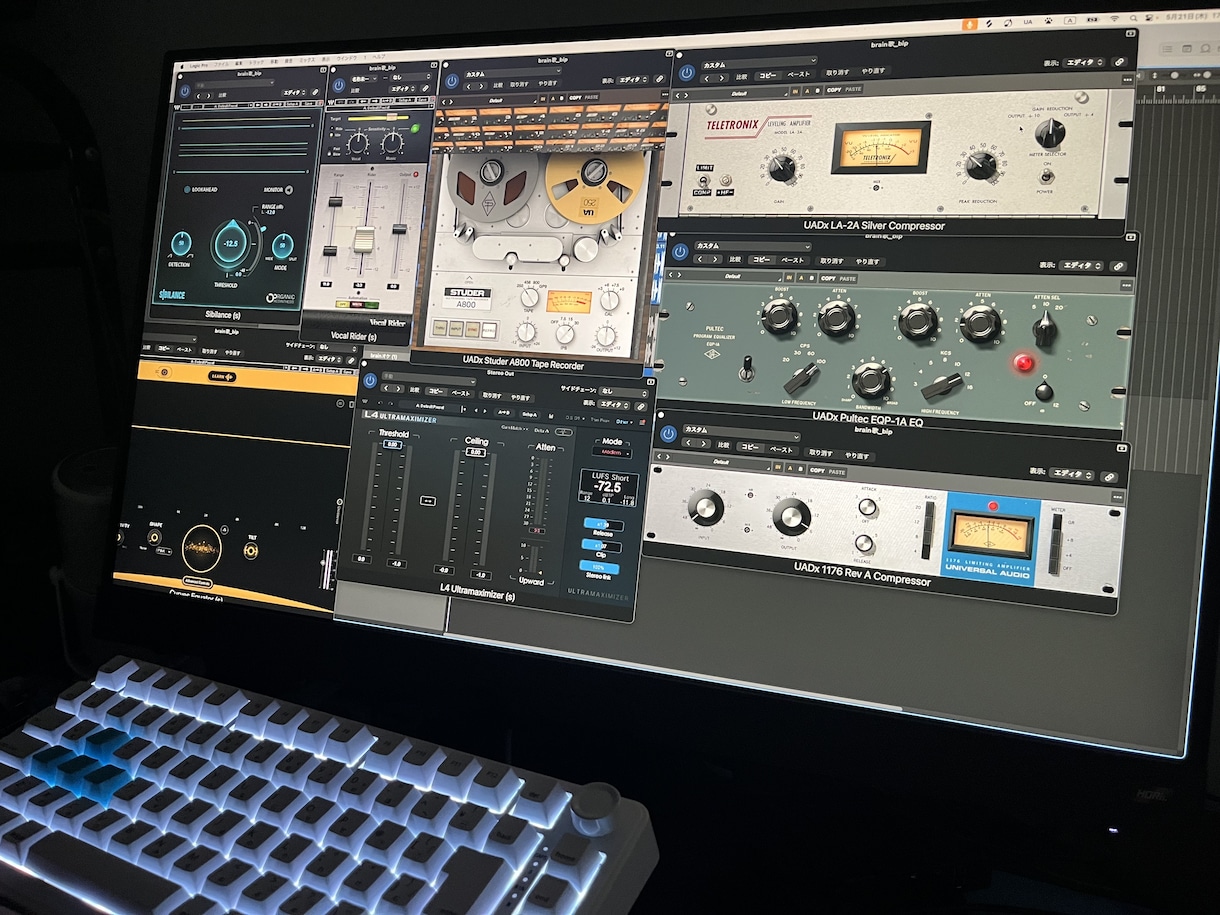Click the 1176 RATIO button column
Screen dimensions: 1220x915
(x=928, y=531)
